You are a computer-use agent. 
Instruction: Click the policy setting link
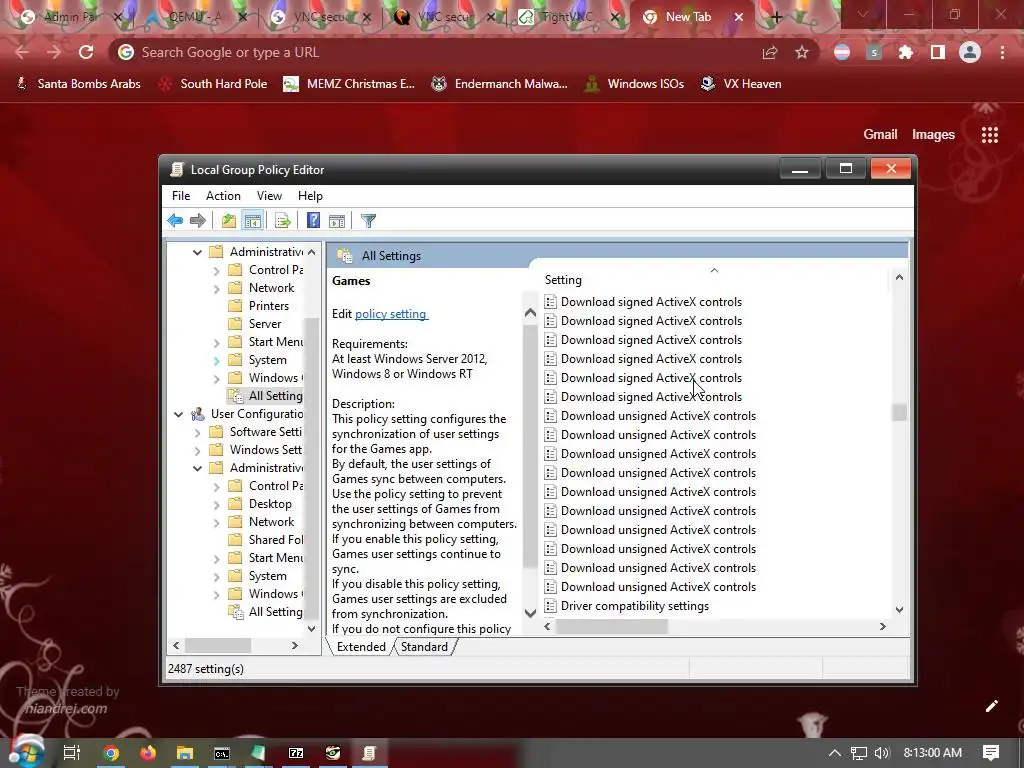[391, 314]
